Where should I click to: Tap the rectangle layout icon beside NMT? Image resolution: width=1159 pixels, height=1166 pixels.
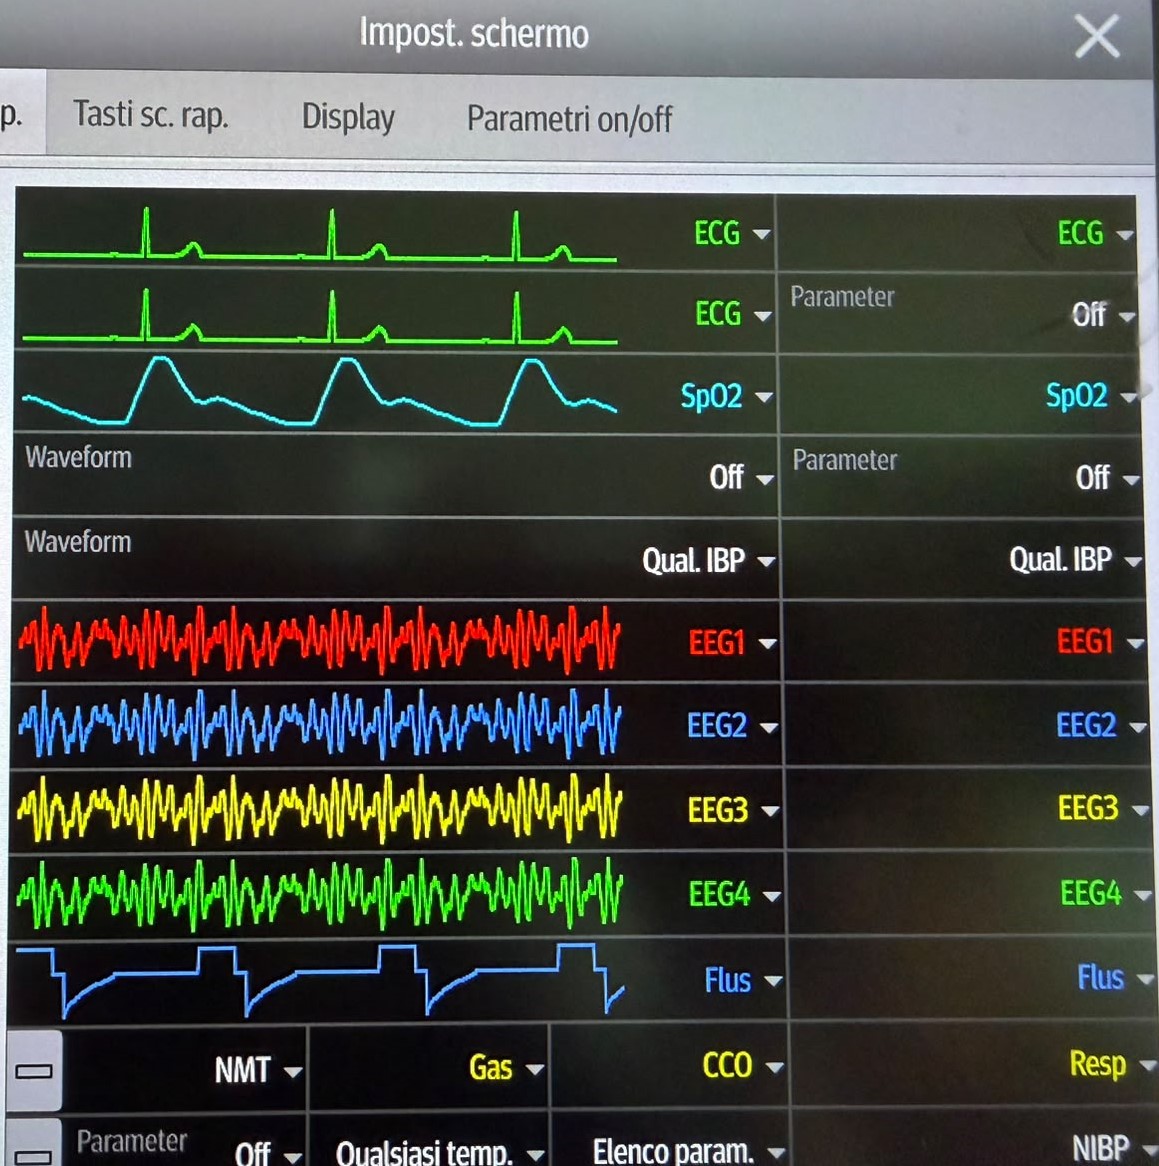(34, 1071)
